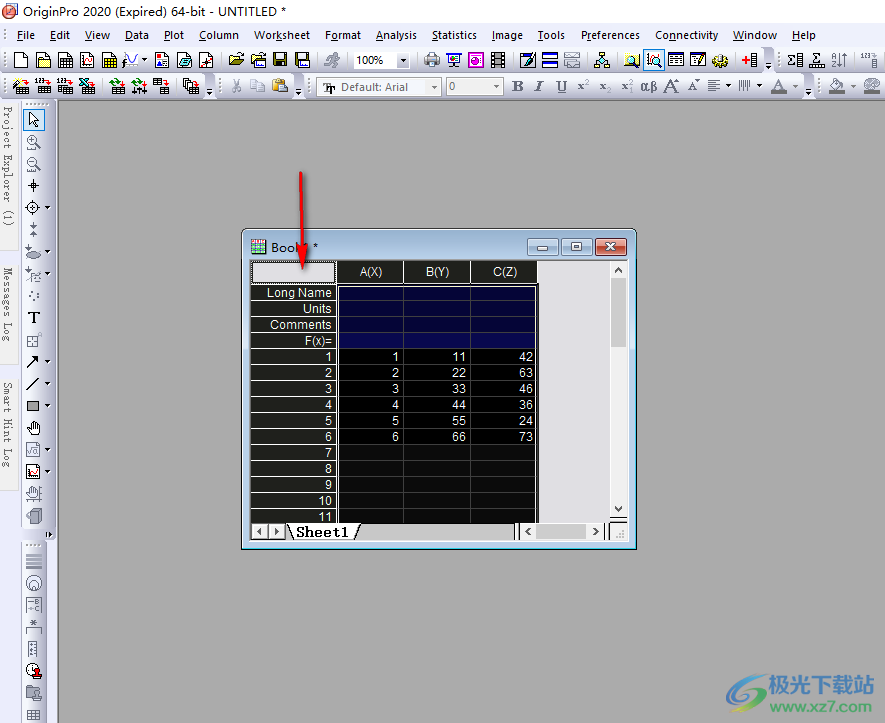This screenshot has height=723, width=885.
Task: Toggle Italic formatting
Action: click(x=539, y=86)
